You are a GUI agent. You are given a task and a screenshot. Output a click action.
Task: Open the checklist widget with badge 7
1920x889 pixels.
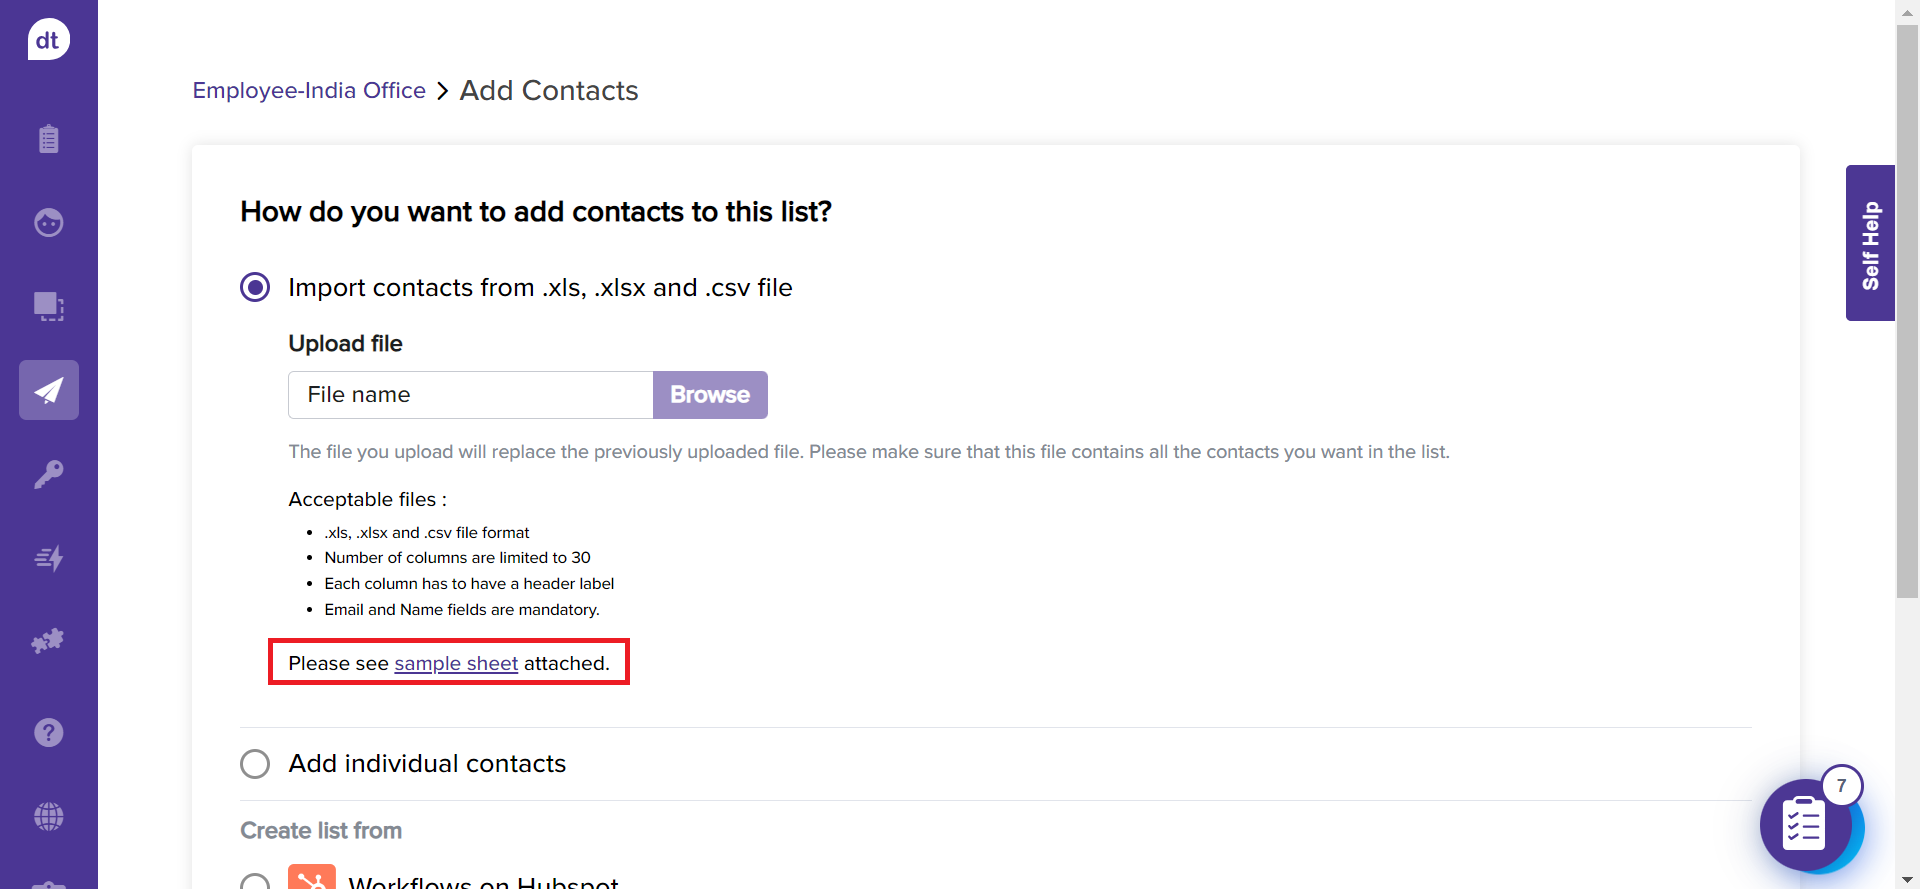click(1806, 825)
